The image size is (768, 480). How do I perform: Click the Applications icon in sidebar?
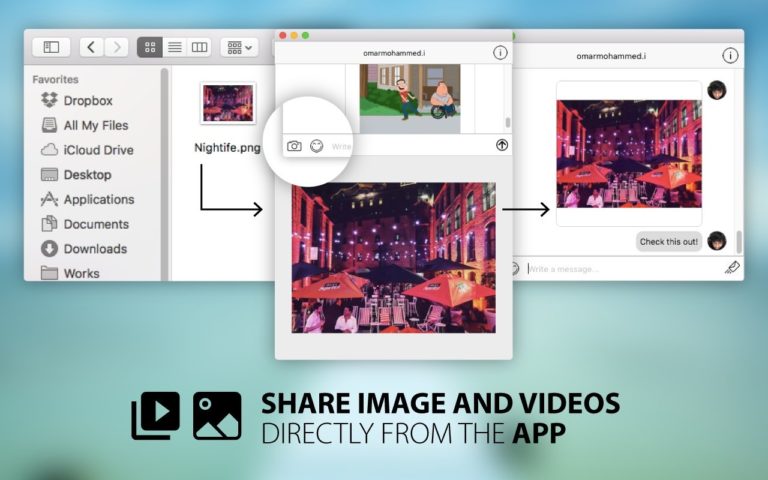49,199
